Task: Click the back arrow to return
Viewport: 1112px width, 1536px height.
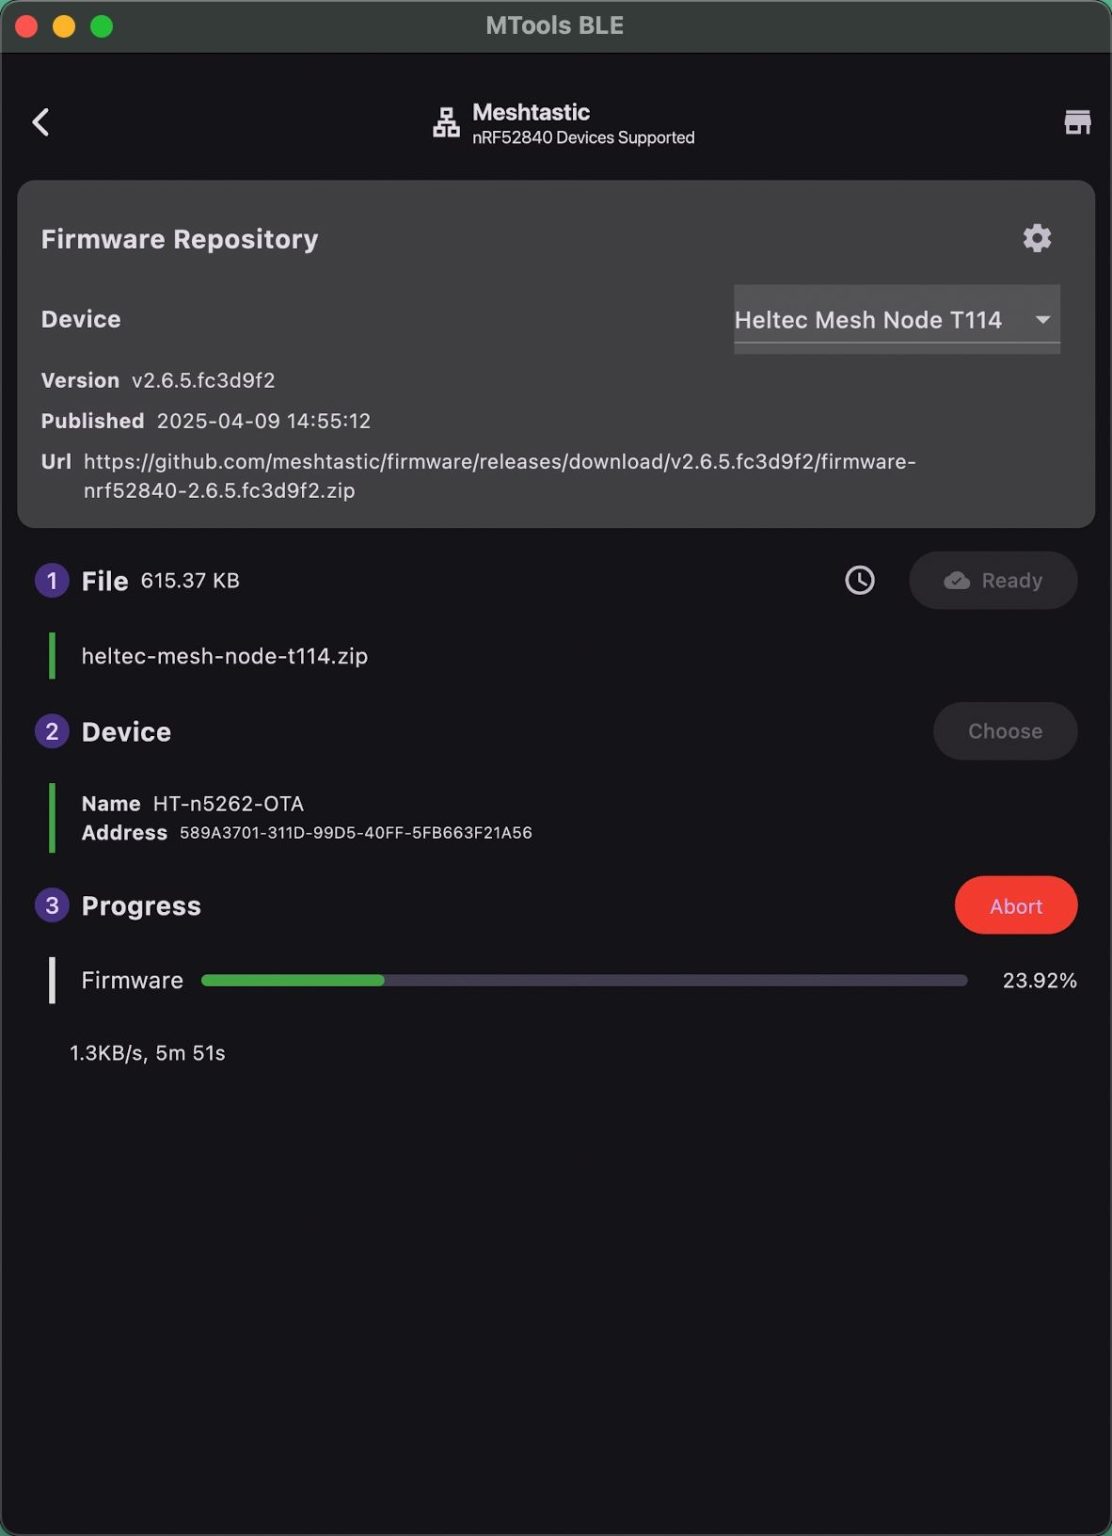Action: pyautogui.click(x=41, y=121)
